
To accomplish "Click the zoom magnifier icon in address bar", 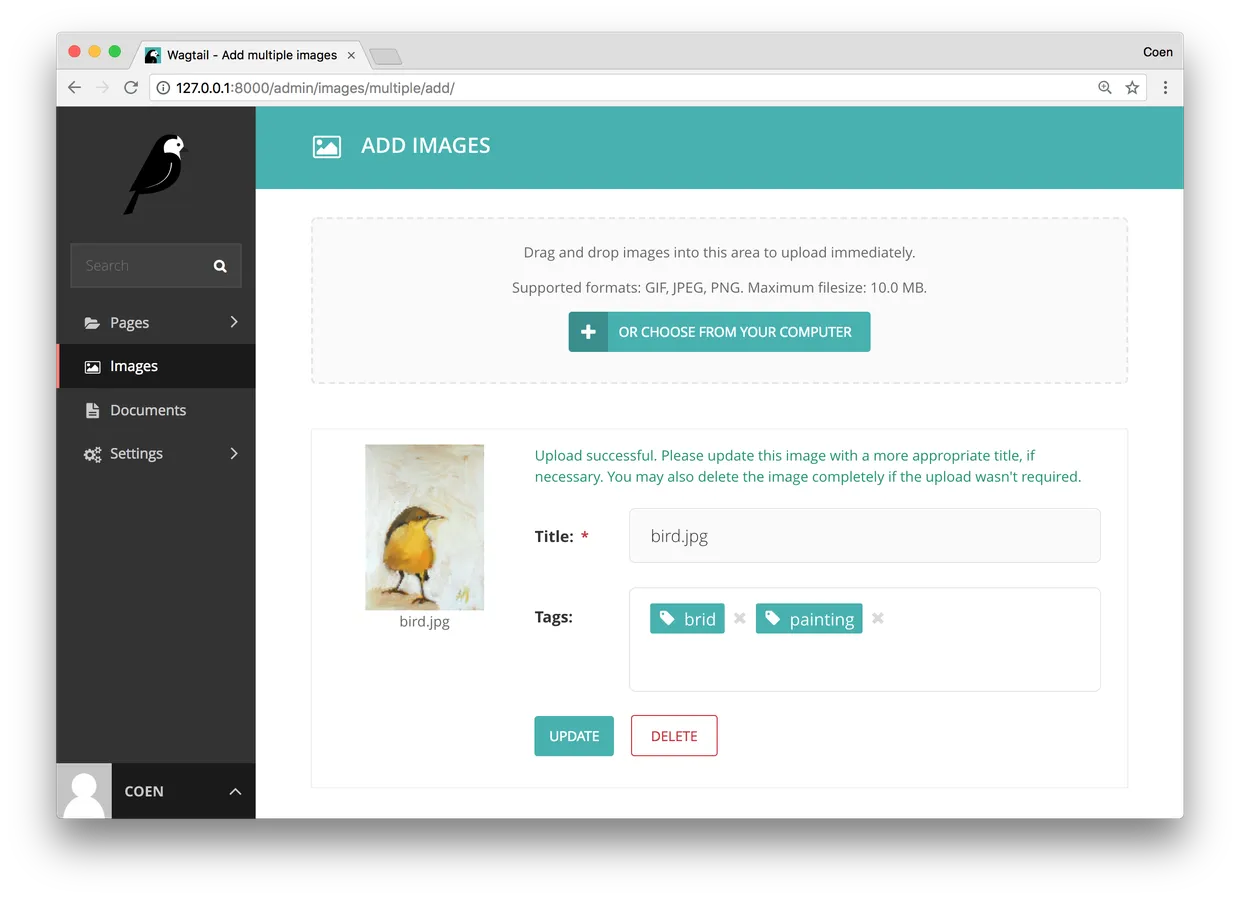I will 1104,88.
